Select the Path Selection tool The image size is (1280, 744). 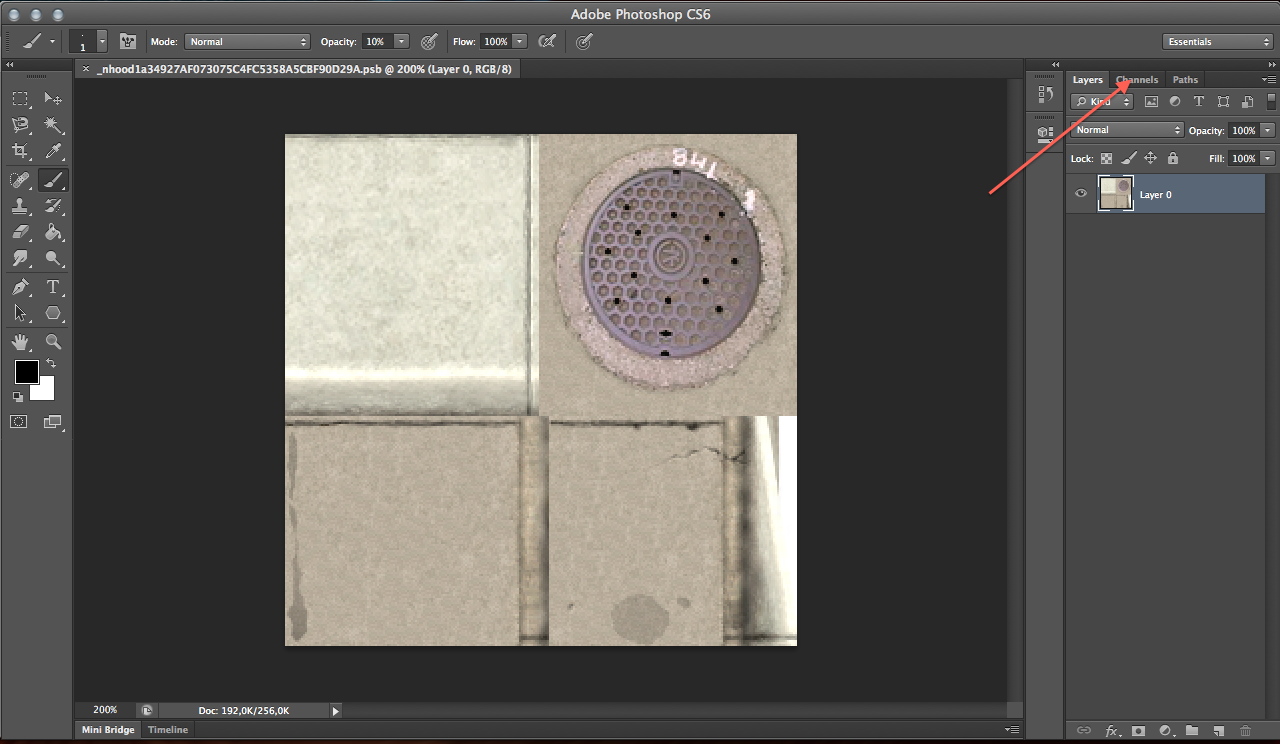pyautogui.click(x=20, y=313)
